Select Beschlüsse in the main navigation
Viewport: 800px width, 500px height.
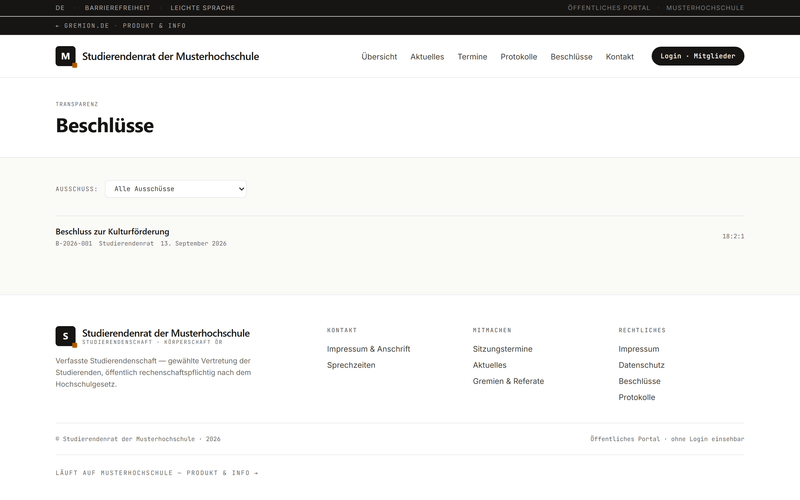point(571,57)
